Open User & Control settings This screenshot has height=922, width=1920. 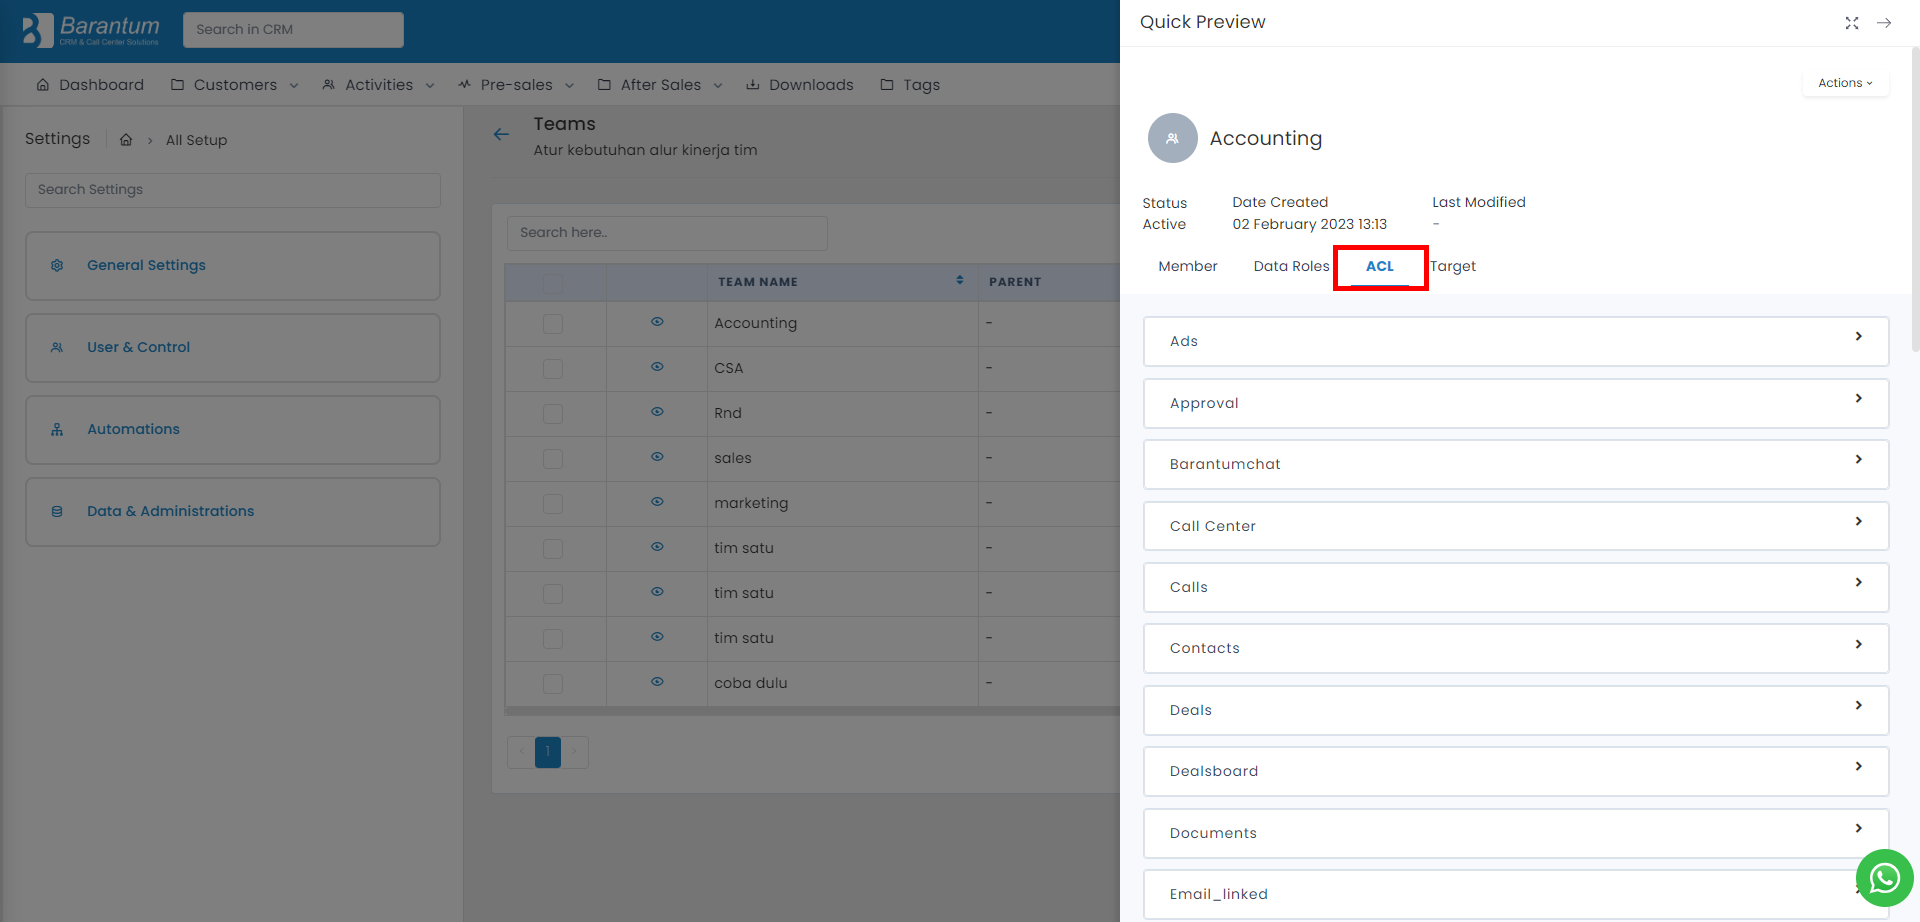(233, 348)
